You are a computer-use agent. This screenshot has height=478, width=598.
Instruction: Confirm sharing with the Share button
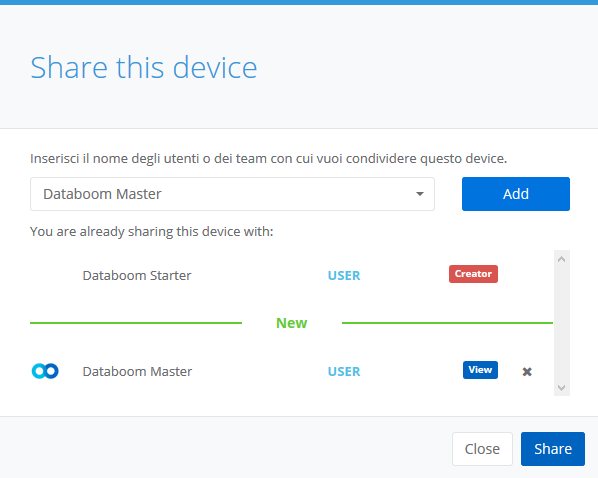[553, 449]
